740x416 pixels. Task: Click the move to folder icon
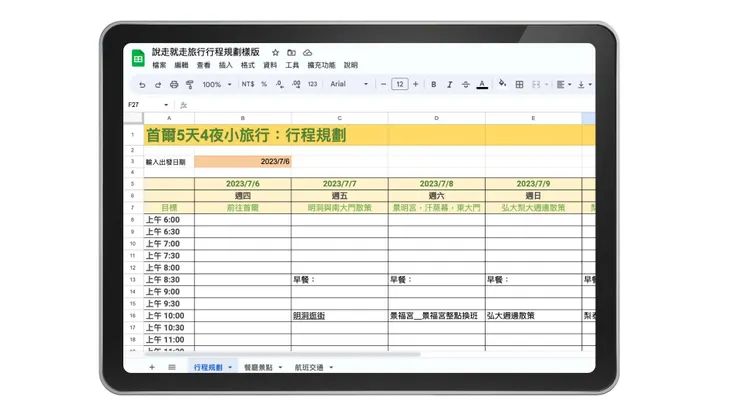[291, 52]
